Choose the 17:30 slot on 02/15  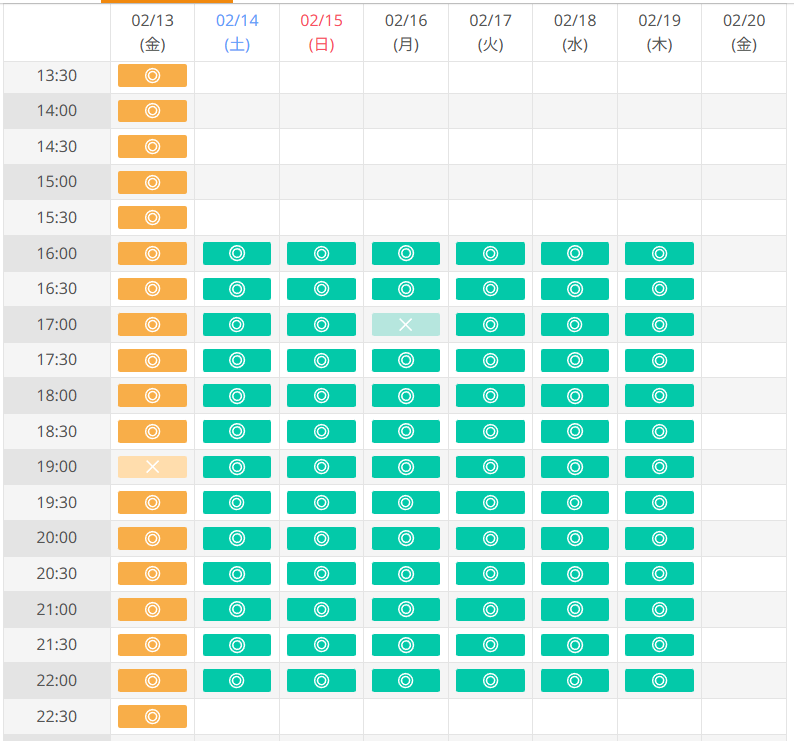click(321, 360)
